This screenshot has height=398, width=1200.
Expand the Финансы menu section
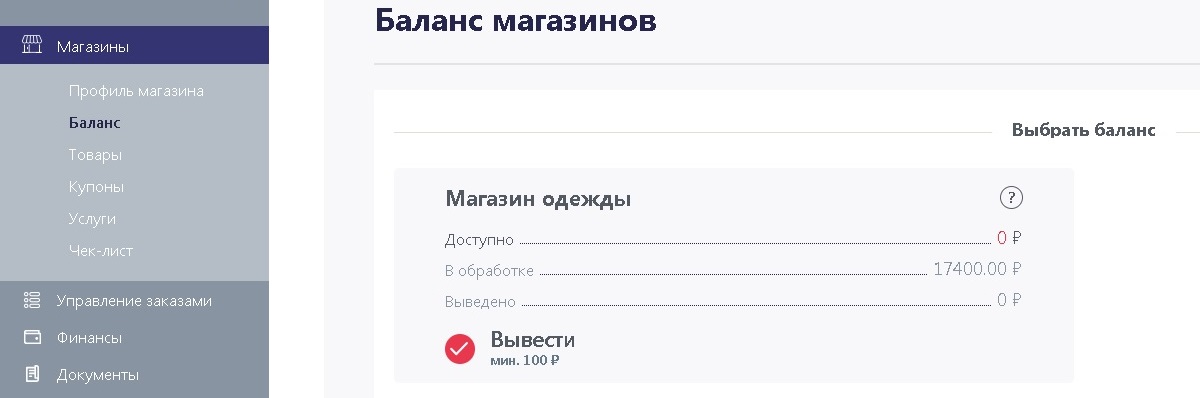pos(134,338)
